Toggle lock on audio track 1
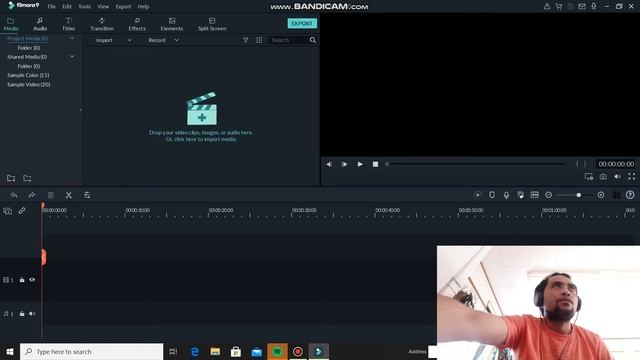 (22, 314)
